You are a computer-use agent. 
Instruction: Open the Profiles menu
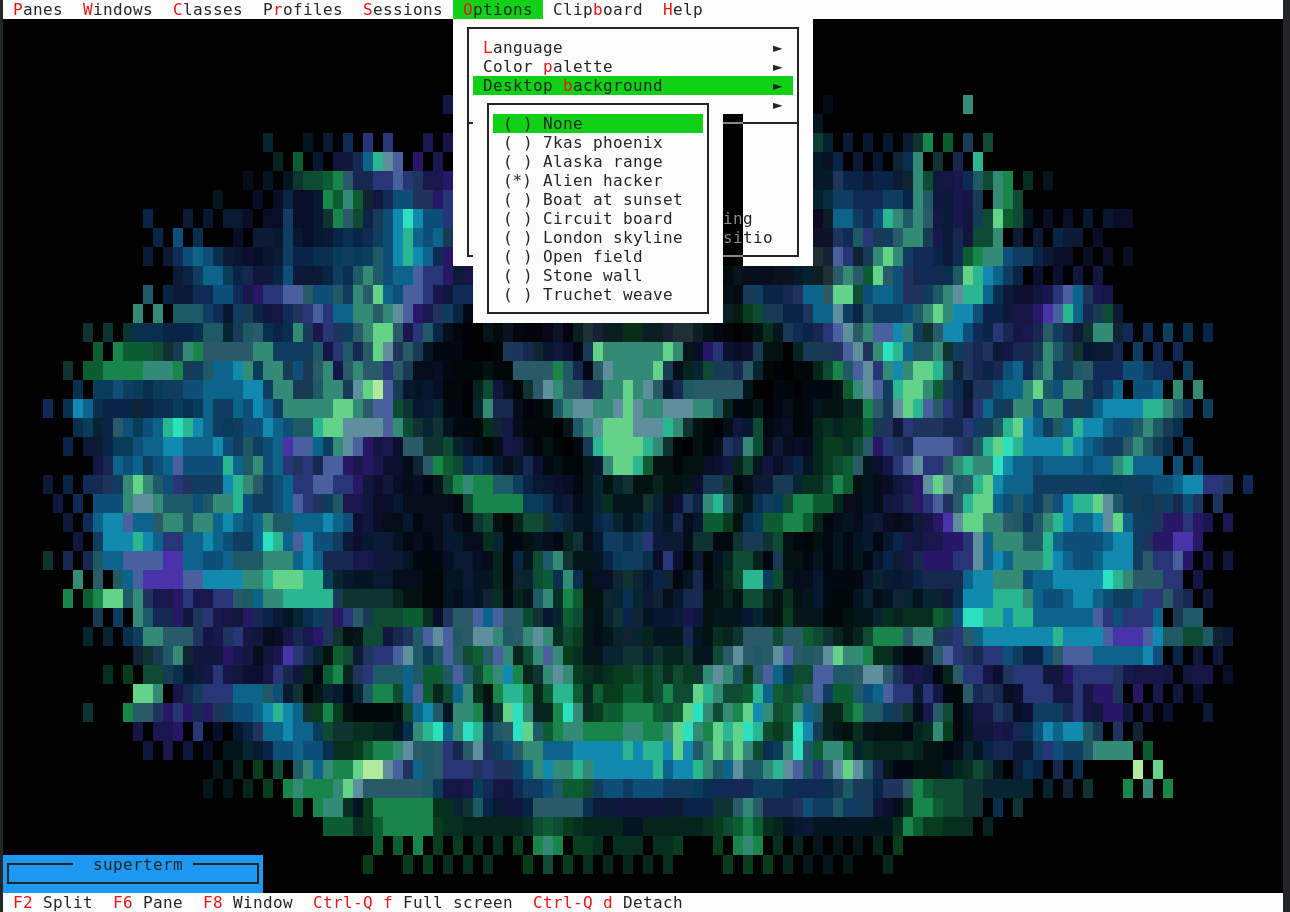pos(303,9)
